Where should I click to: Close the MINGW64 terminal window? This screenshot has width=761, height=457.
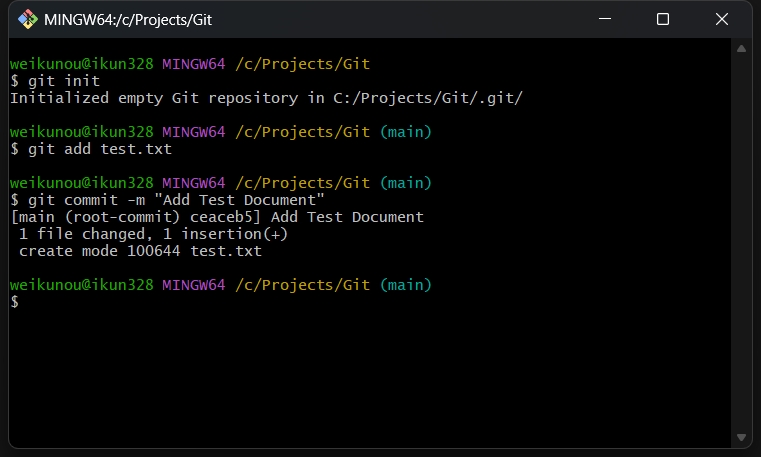[x=722, y=19]
